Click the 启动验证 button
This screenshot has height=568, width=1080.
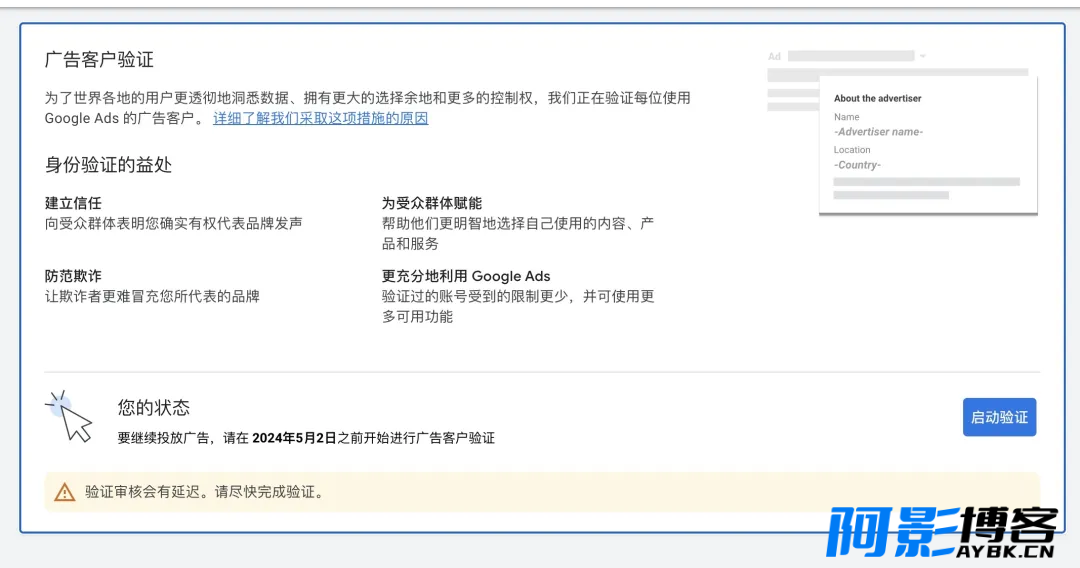tap(999, 417)
